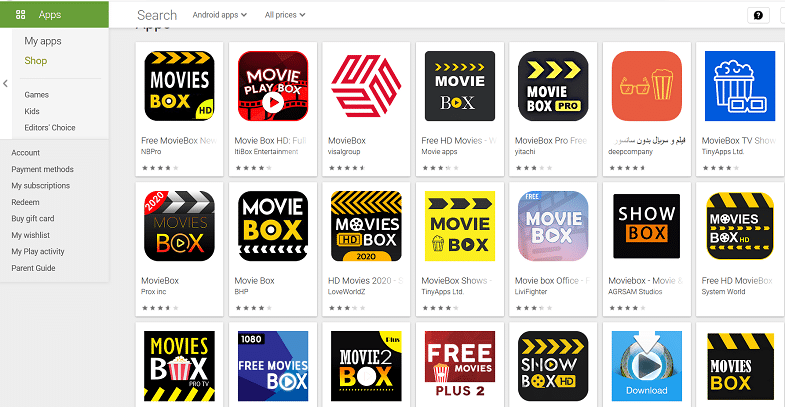785x407 pixels.
Task: Select the Apps section header
Action: pos(54,15)
